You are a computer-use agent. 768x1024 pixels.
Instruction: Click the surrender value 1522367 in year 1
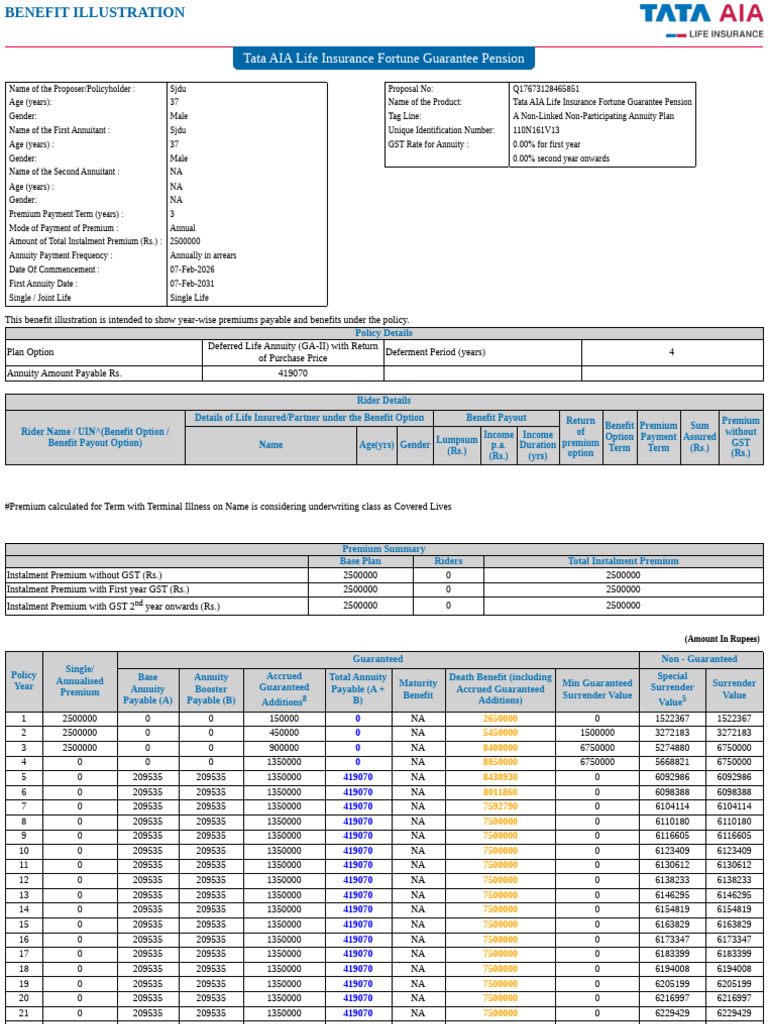click(x=733, y=718)
